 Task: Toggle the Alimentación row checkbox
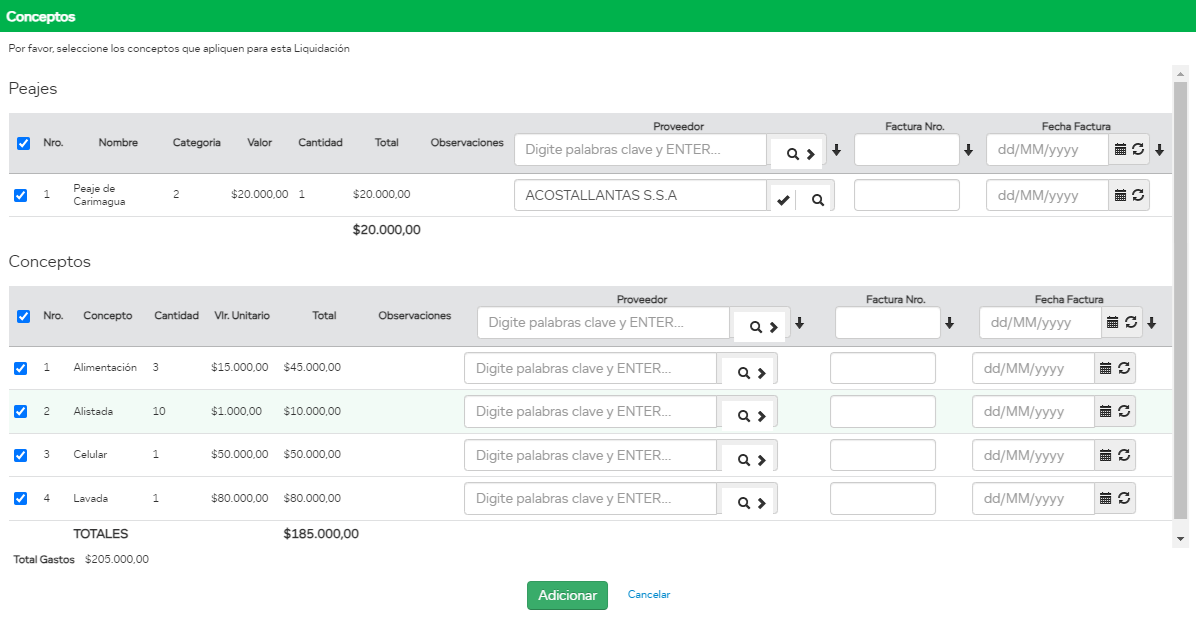tap(21, 368)
